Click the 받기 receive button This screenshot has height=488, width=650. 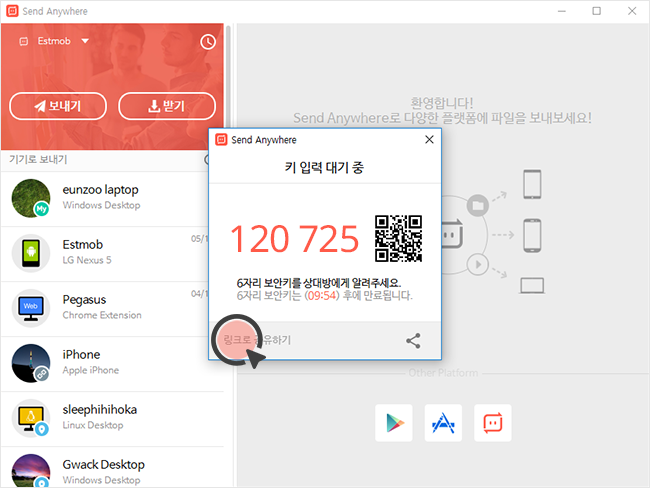[x=167, y=106]
